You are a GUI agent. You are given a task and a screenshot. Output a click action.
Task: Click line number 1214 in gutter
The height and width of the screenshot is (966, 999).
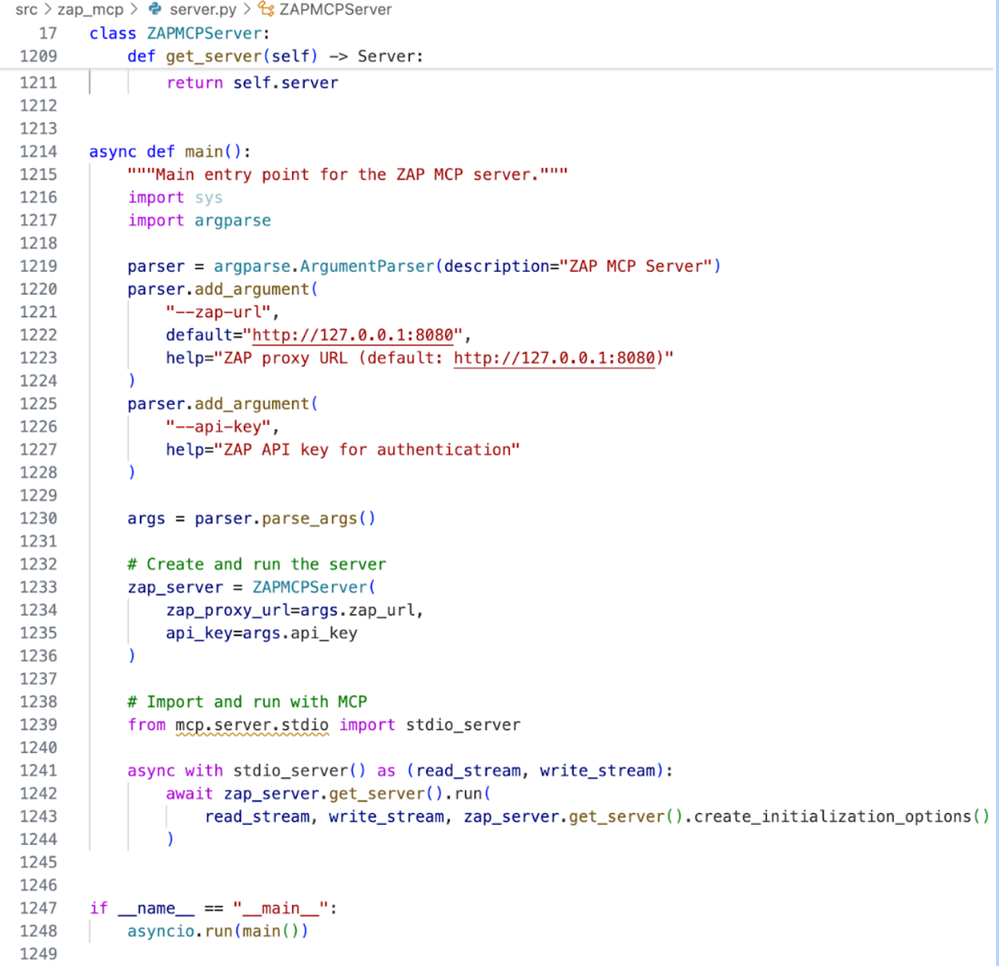(38, 152)
